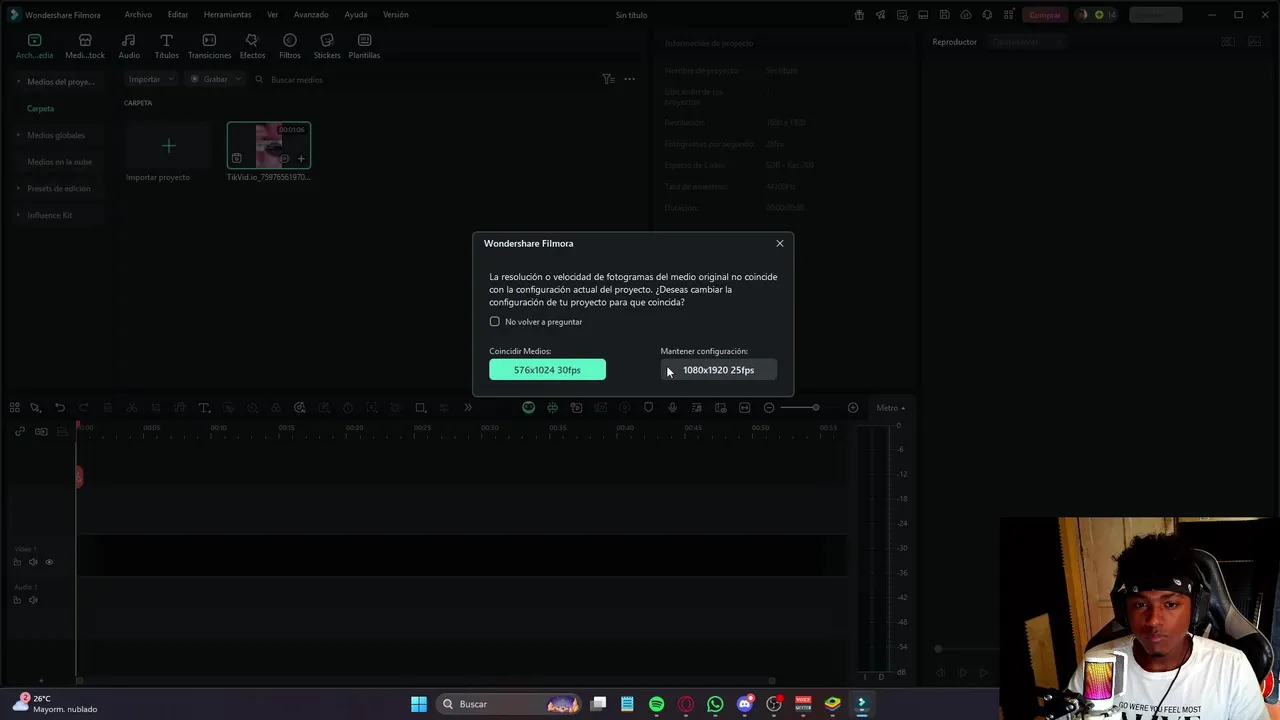Click the zoom in plus icon on timeline
Screen dimensions: 1280x720
point(853,408)
